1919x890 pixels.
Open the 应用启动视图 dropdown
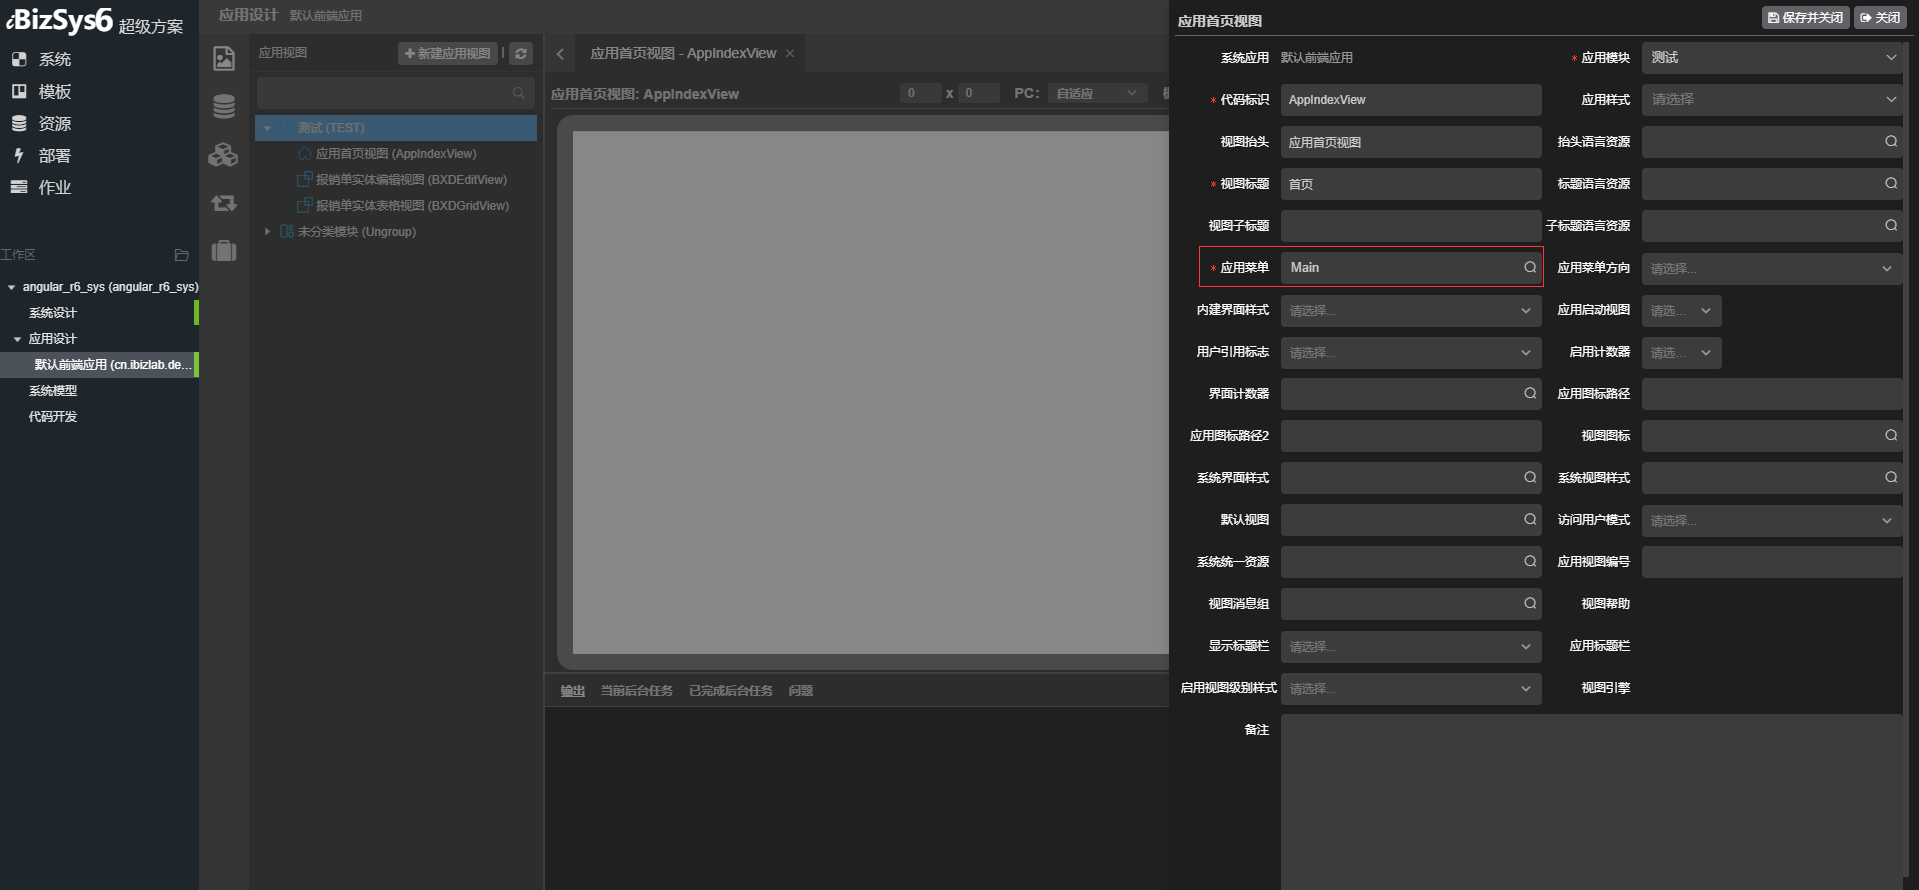1682,310
